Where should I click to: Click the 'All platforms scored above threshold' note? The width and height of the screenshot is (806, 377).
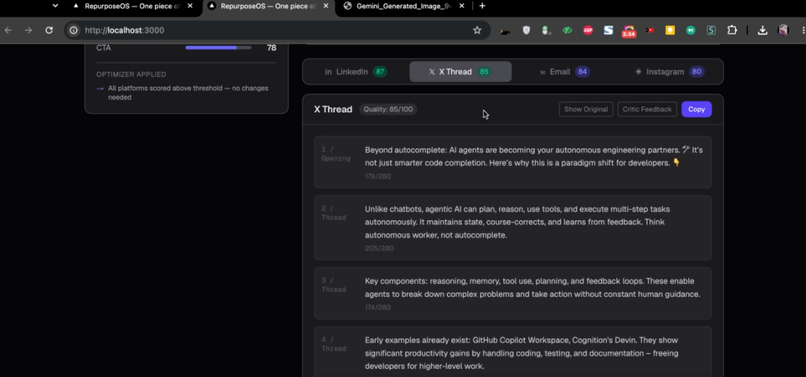tap(188, 93)
